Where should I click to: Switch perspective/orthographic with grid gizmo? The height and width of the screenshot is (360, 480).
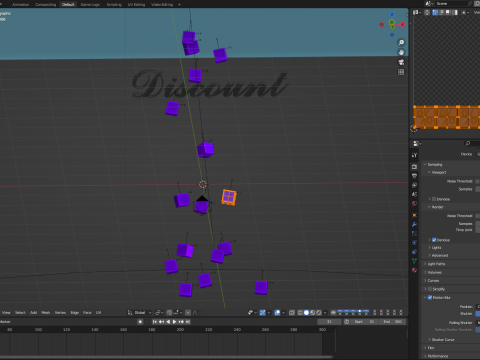click(x=401, y=72)
